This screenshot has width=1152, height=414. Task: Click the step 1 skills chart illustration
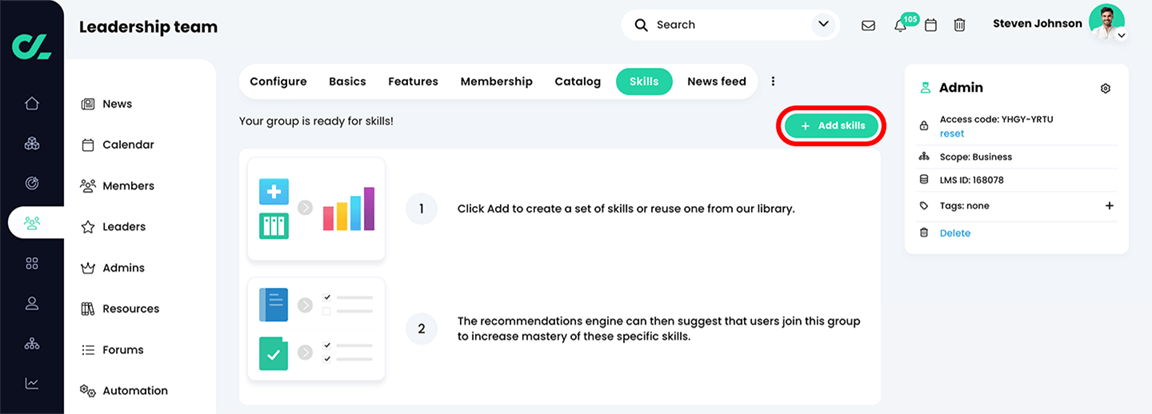(x=317, y=209)
